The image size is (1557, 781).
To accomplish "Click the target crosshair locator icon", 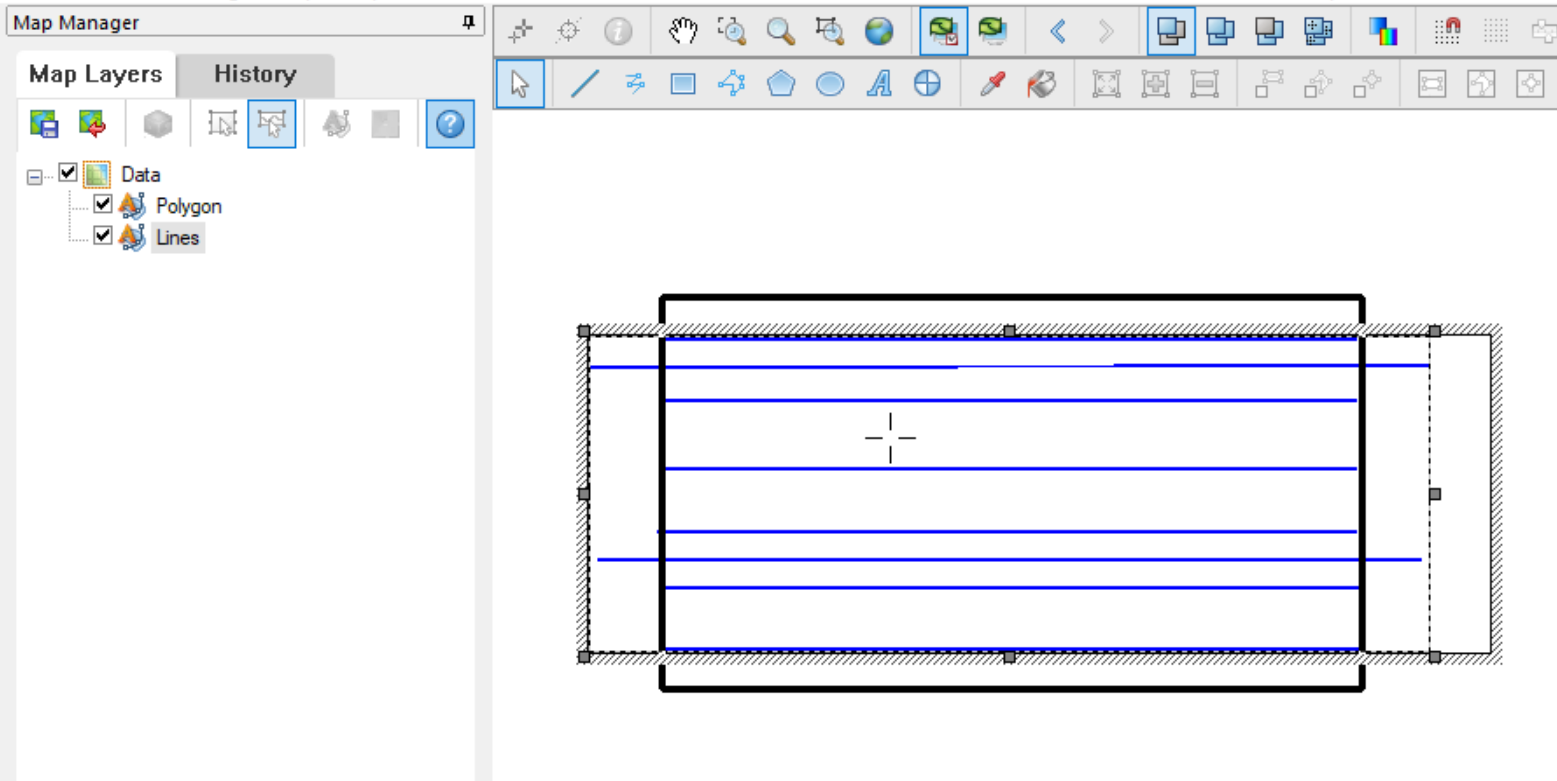I will [x=568, y=32].
